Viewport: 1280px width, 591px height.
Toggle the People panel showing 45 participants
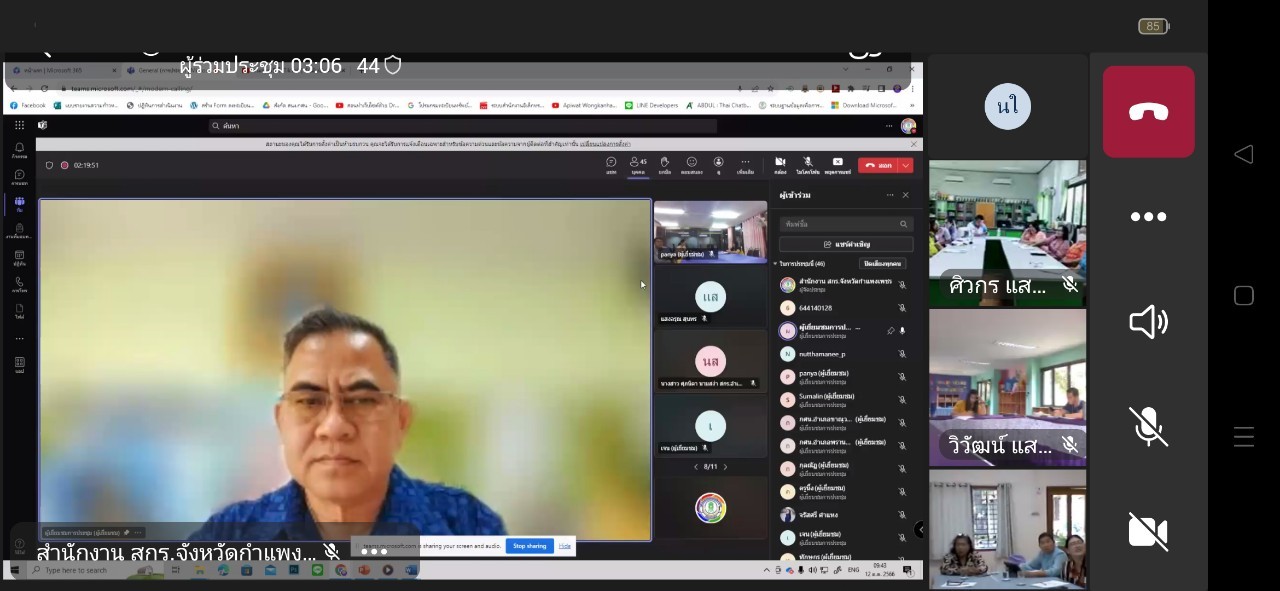click(638, 164)
